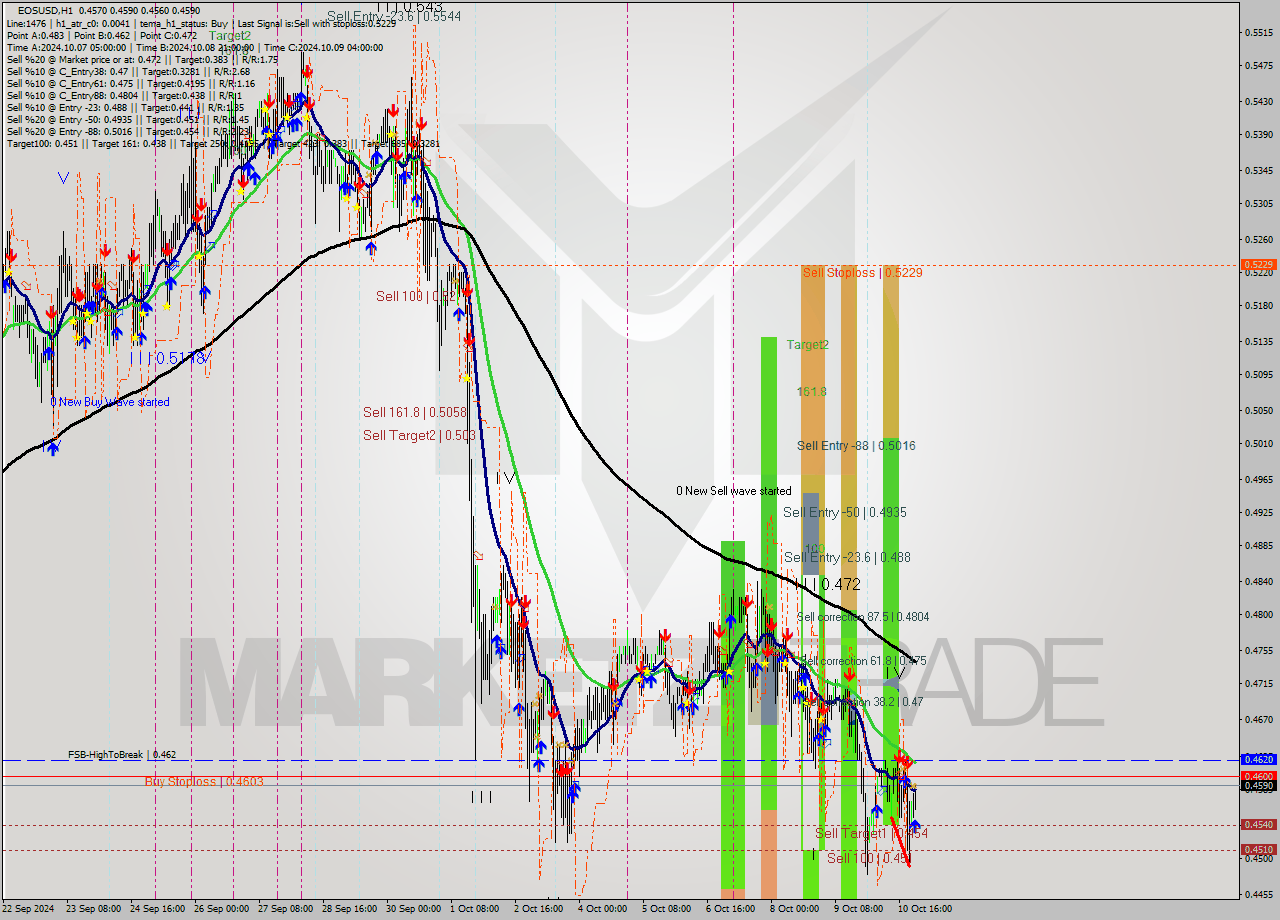Click the 'Buy Stoploss | 0.4603' label

pyautogui.click(x=204, y=781)
